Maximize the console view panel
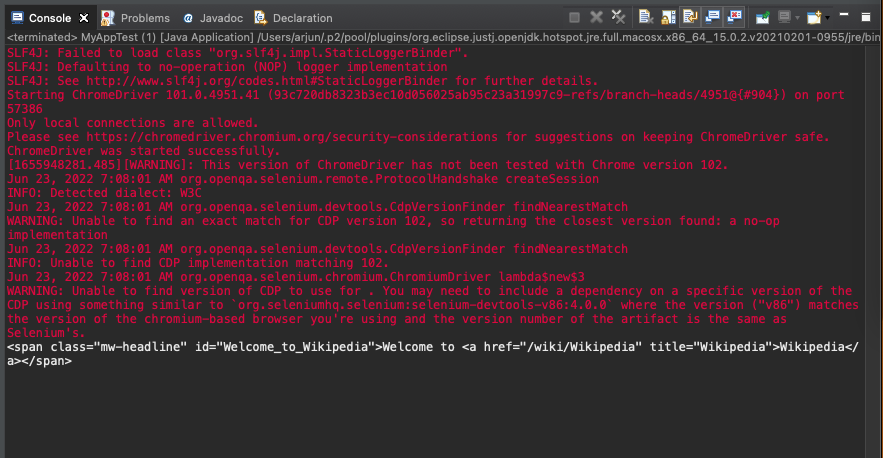The image size is (883, 458). (x=866, y=17)
